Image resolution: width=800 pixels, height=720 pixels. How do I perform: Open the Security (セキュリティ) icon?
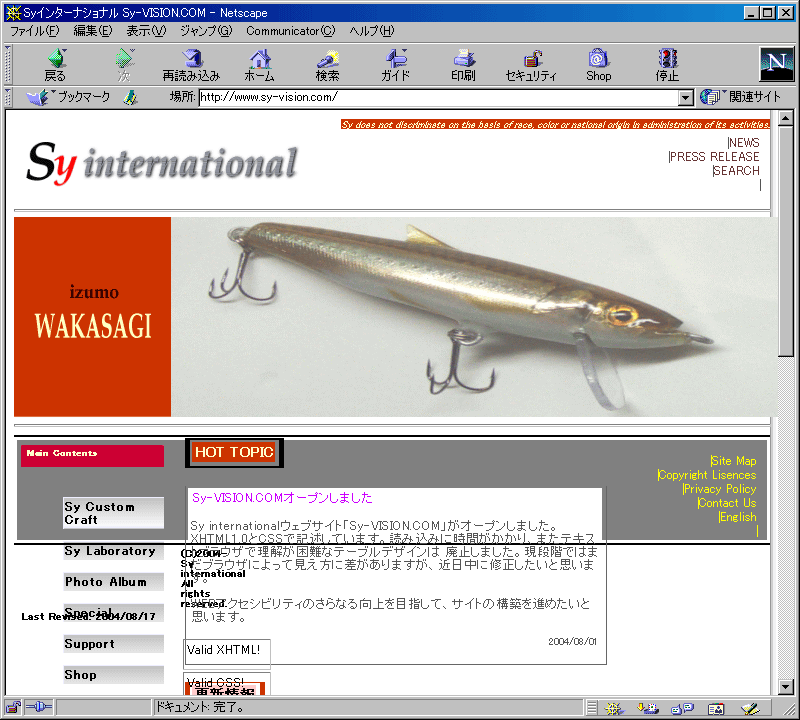click(531, 65)
